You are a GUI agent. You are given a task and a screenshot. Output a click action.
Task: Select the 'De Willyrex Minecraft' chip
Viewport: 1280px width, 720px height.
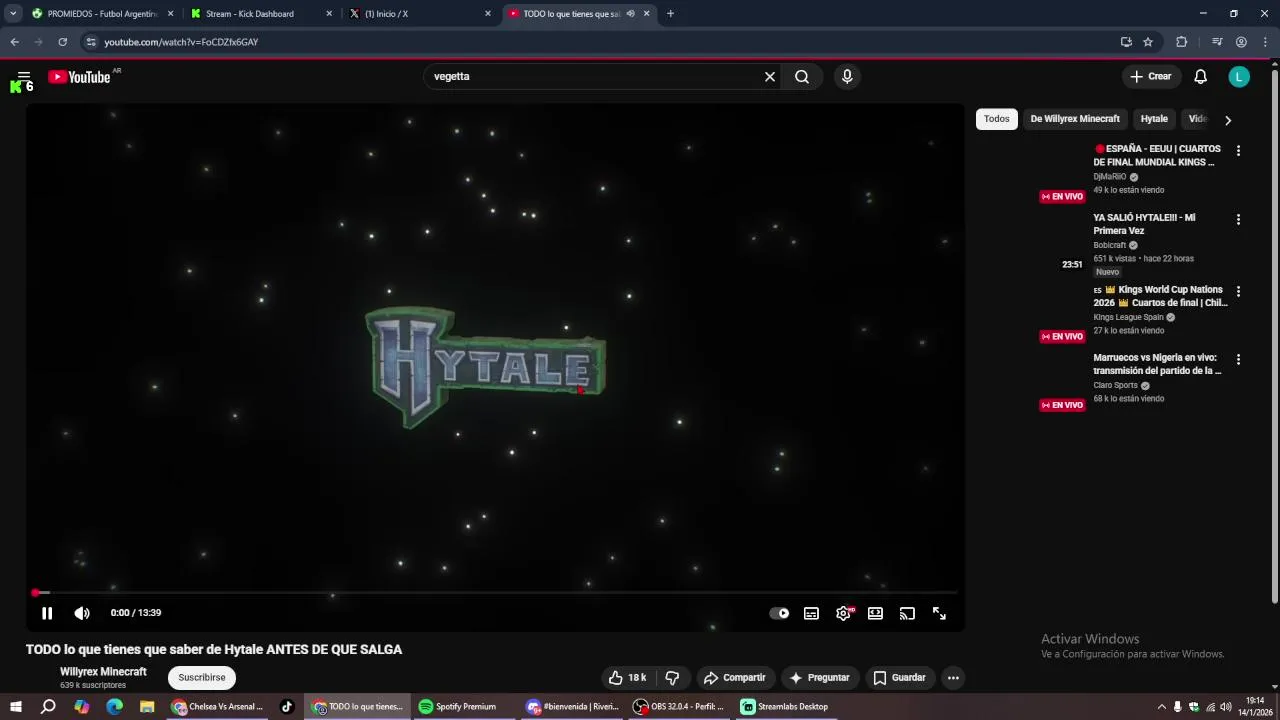click(x=1075, y=119)
